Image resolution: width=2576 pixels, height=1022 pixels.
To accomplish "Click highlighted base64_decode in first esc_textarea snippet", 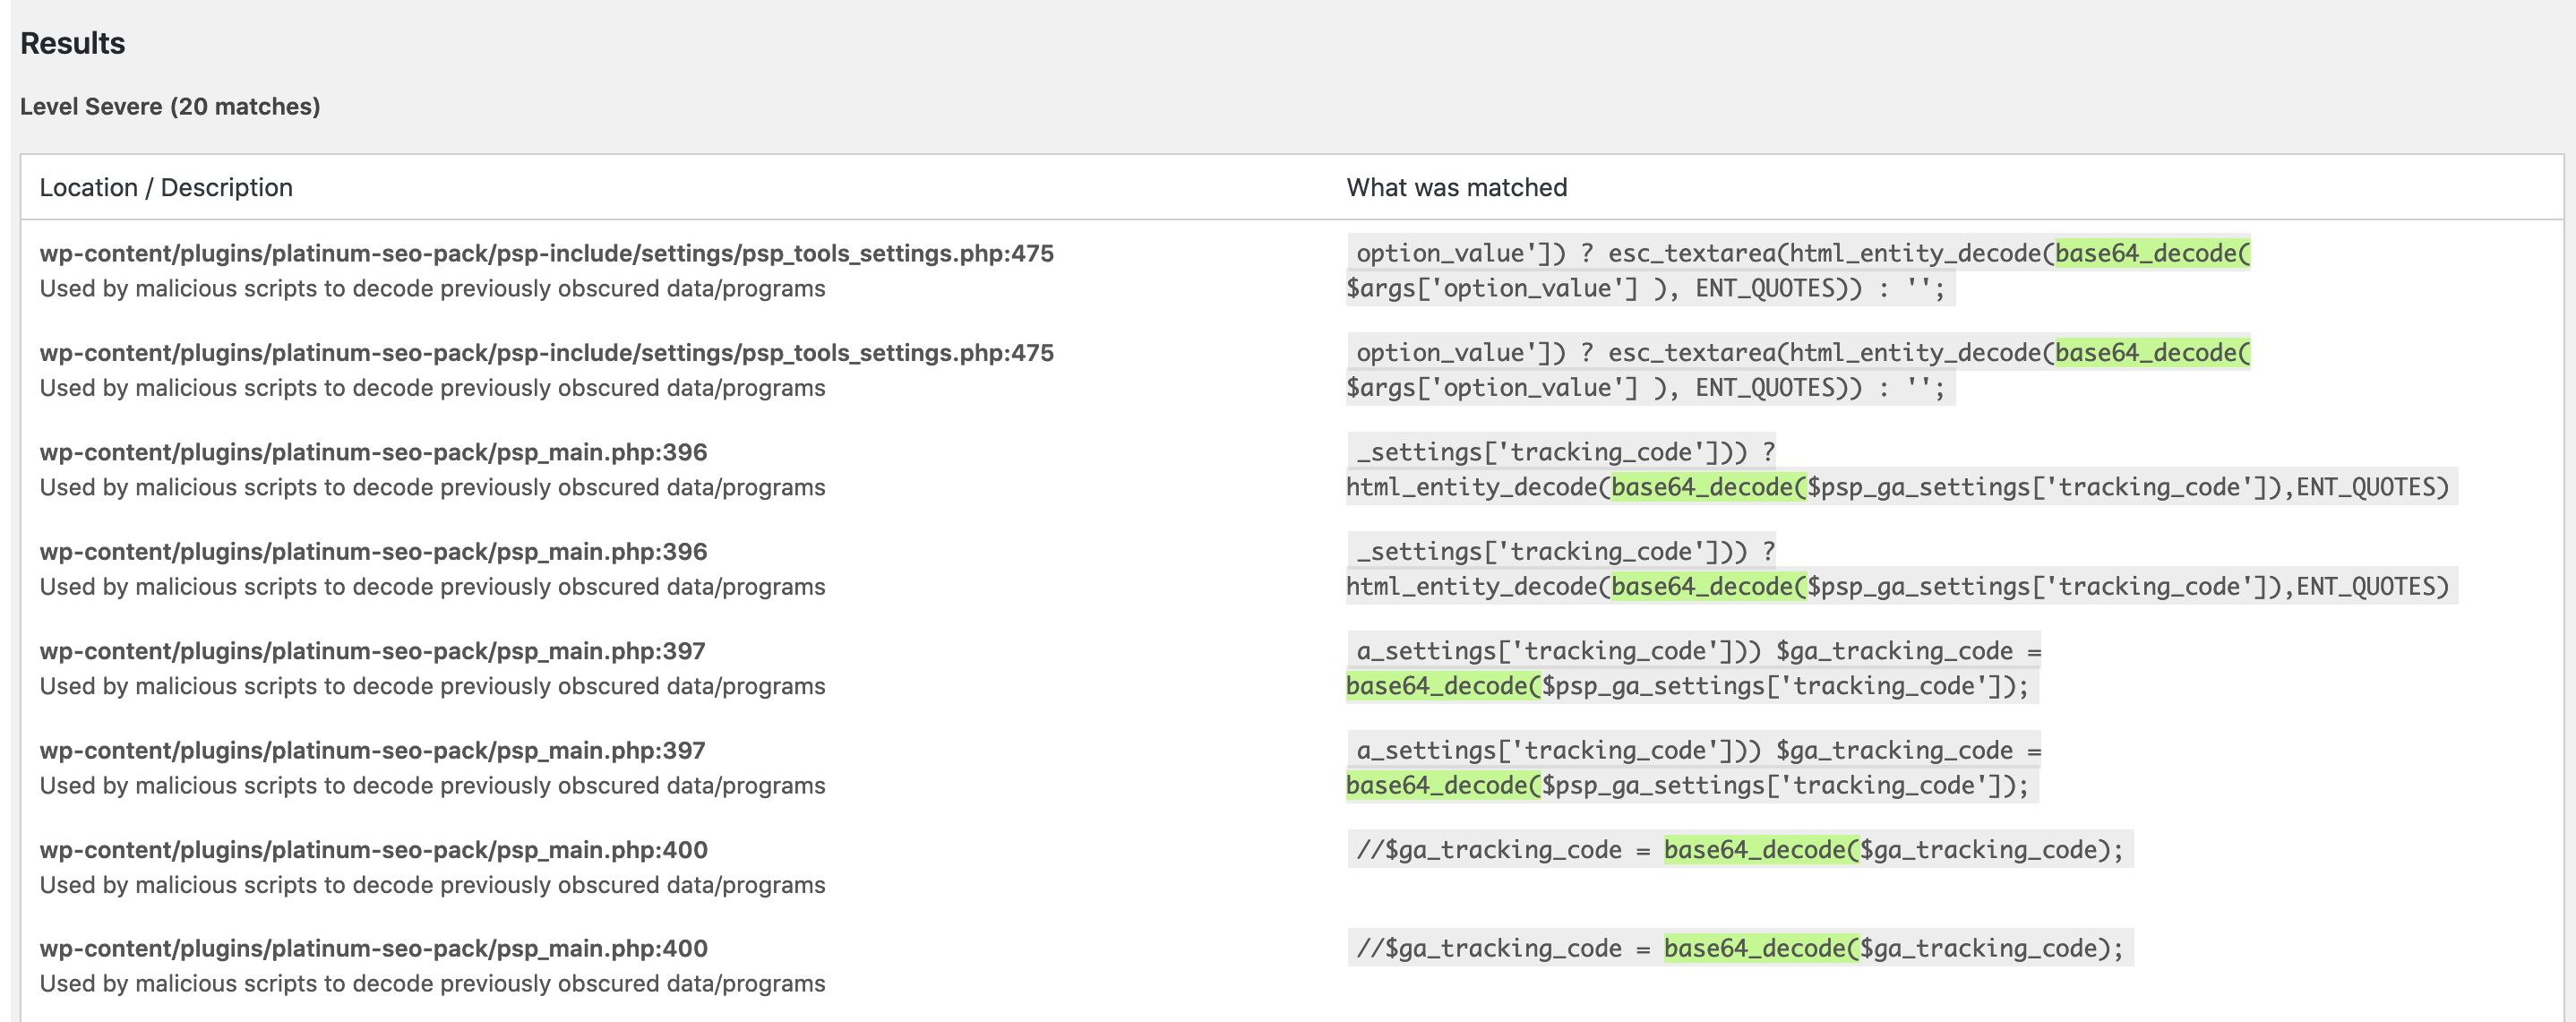I will [x=2151, y=253].
